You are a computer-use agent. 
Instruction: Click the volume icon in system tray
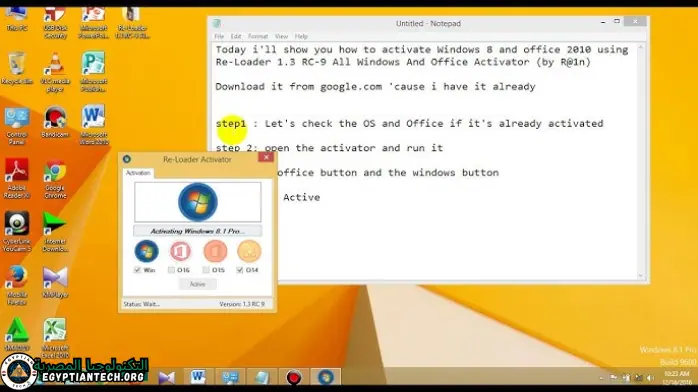pos(650,378)
